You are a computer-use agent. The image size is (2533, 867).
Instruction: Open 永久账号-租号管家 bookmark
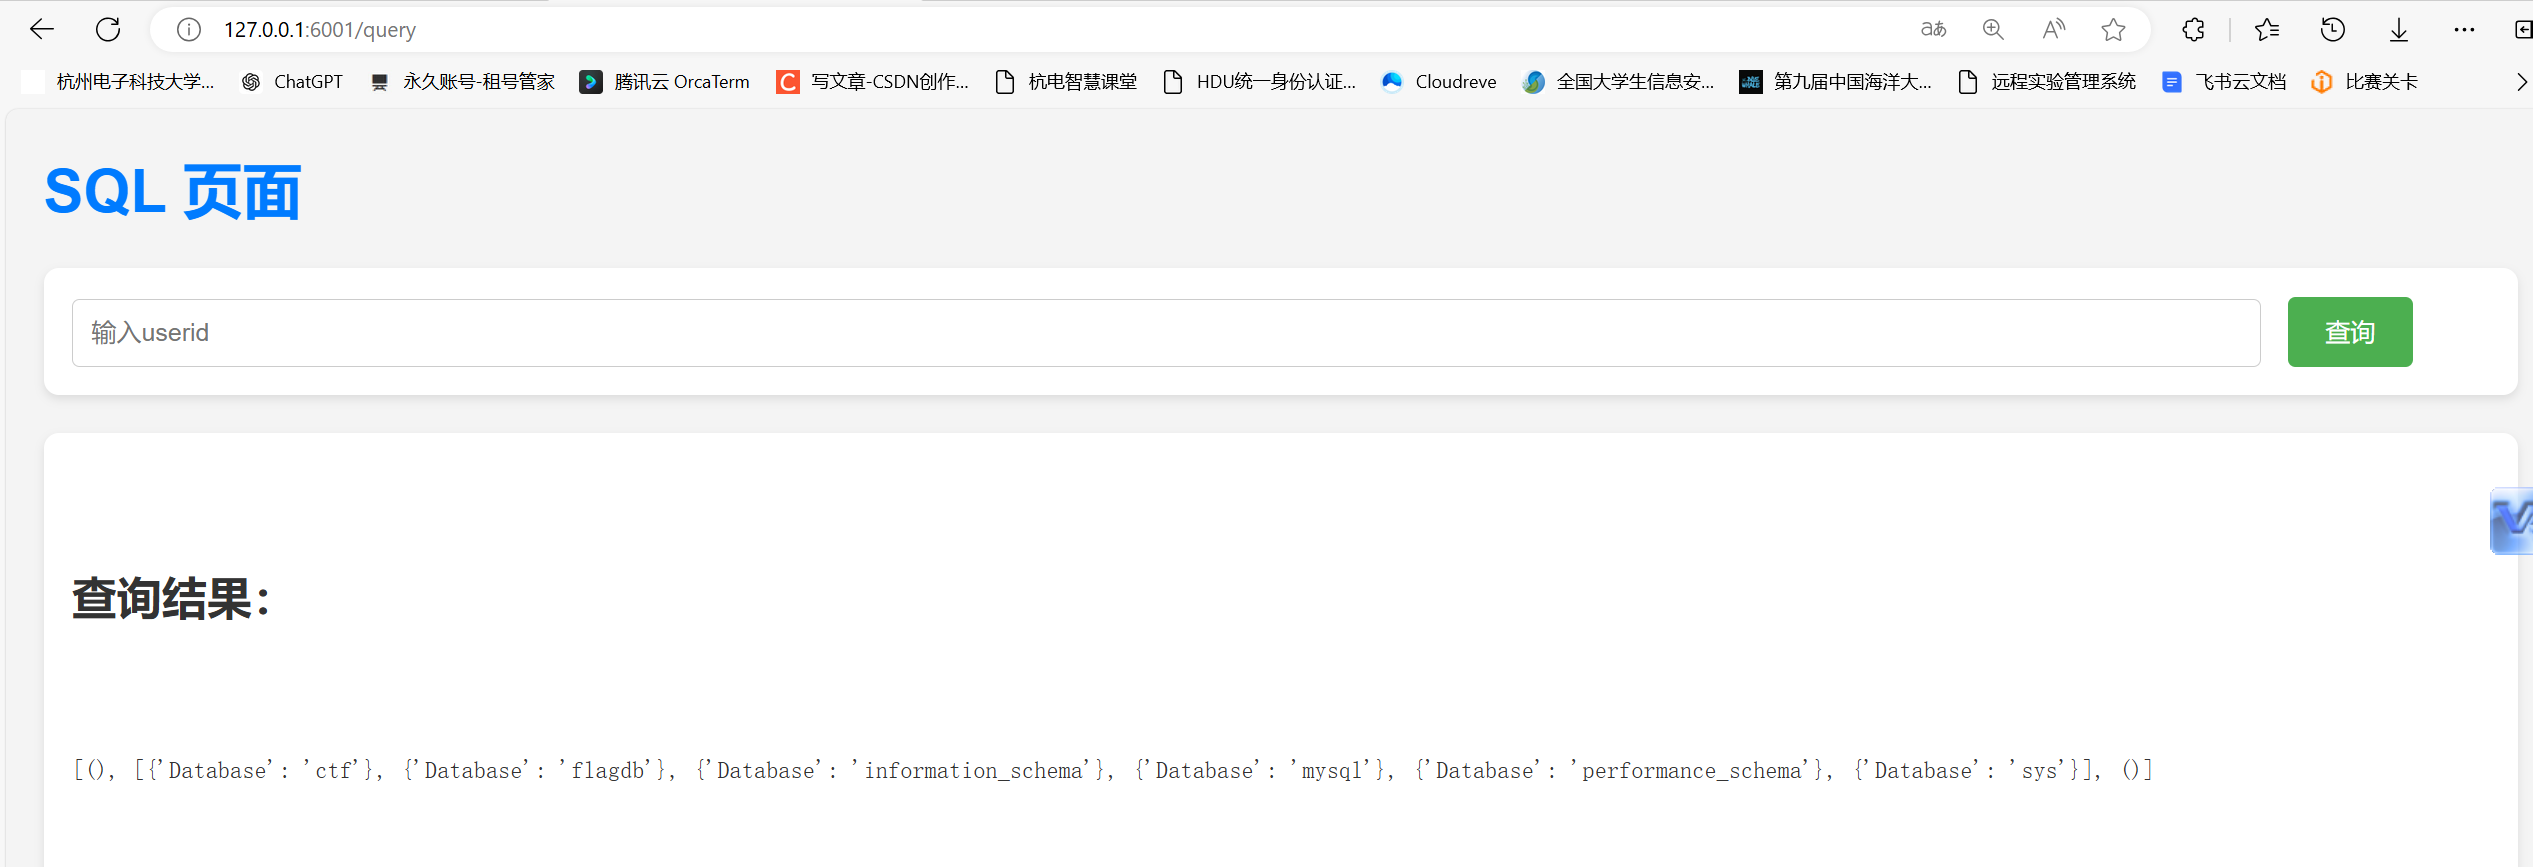point(462,82)
